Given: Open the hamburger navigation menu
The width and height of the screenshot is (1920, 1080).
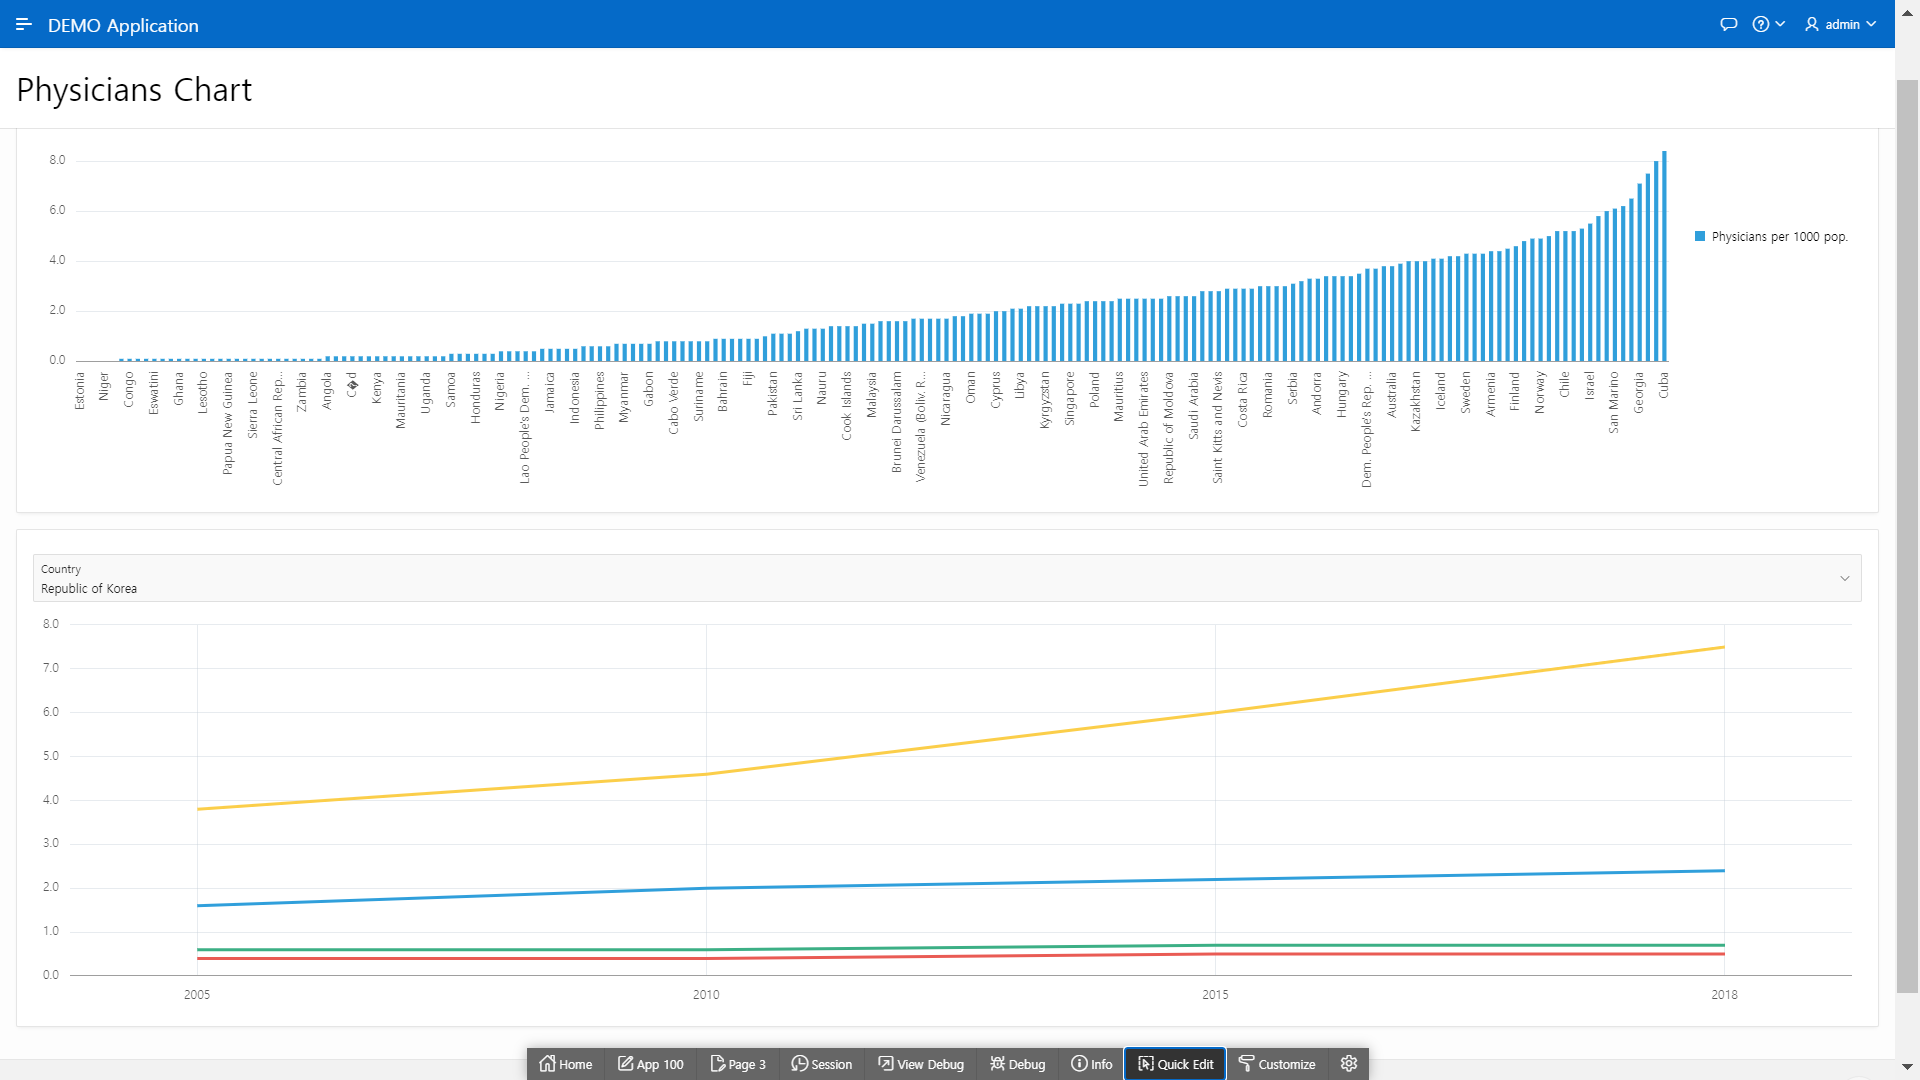Looking at the screenshot, I should pos(24,24).
